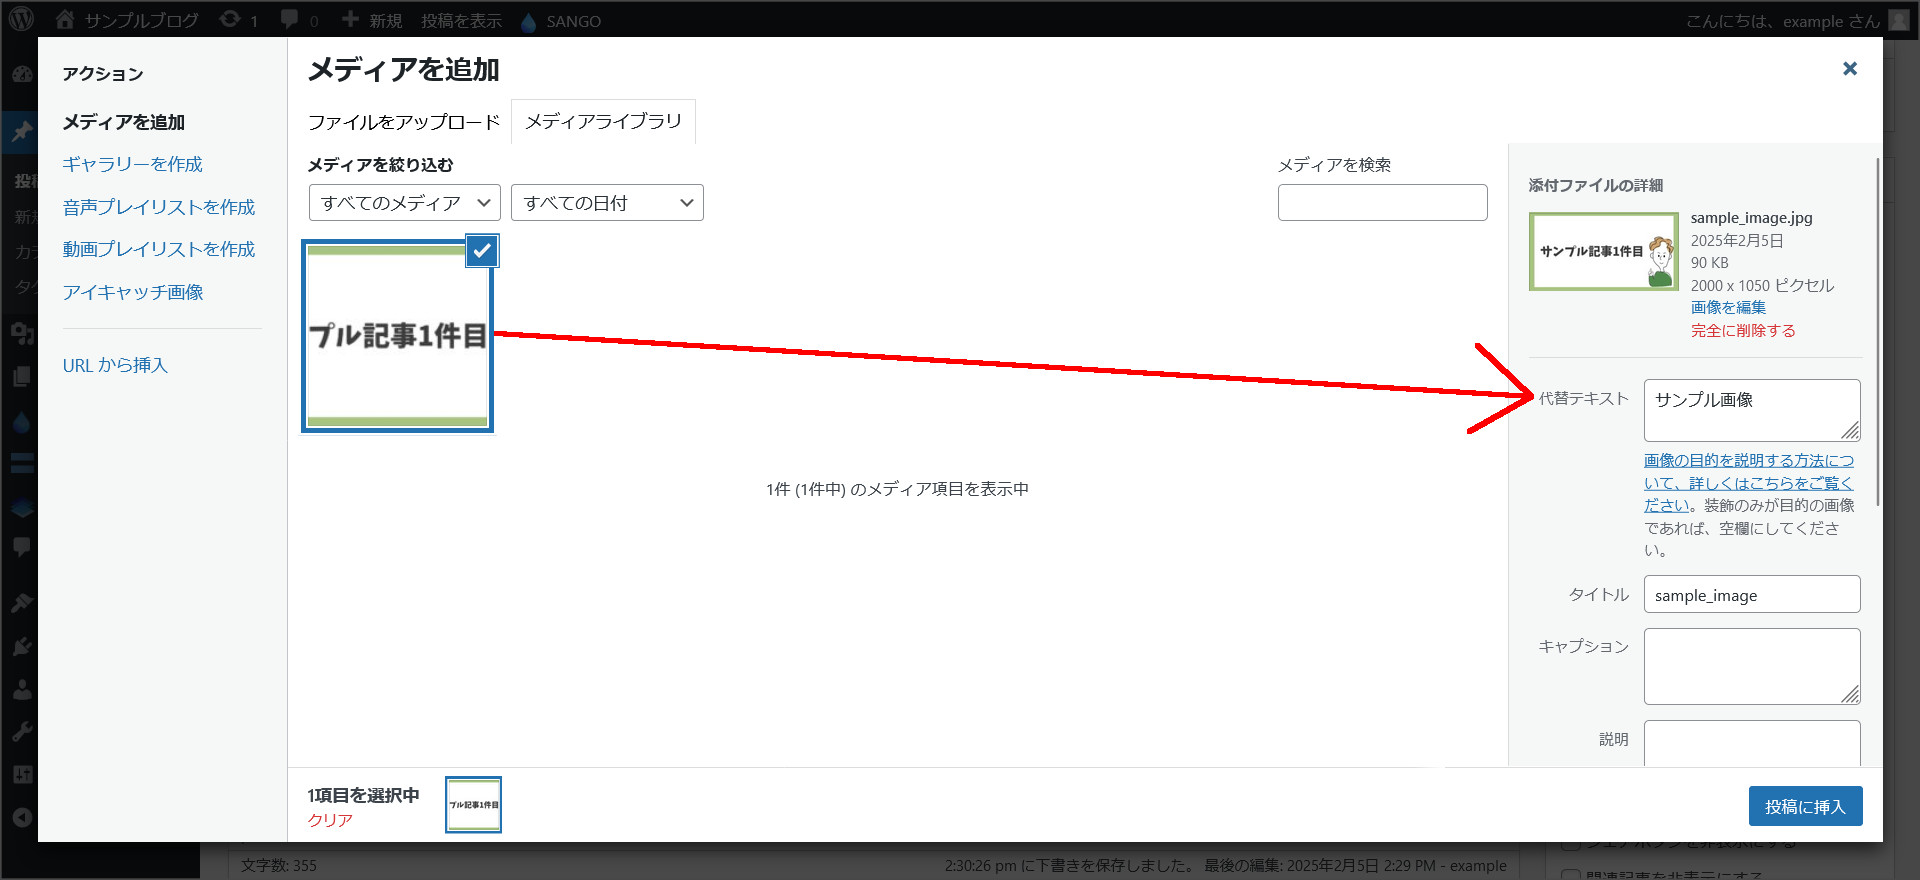Click the home icon beside サンプルブログ

[x=65, y=20]
